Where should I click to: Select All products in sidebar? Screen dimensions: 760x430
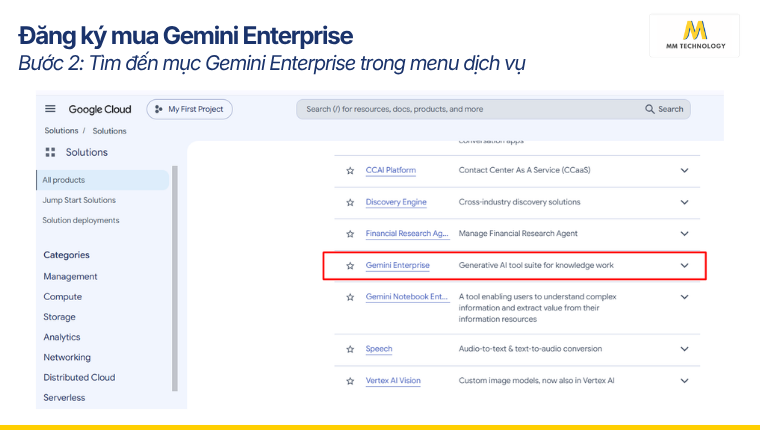pos(103,180)
